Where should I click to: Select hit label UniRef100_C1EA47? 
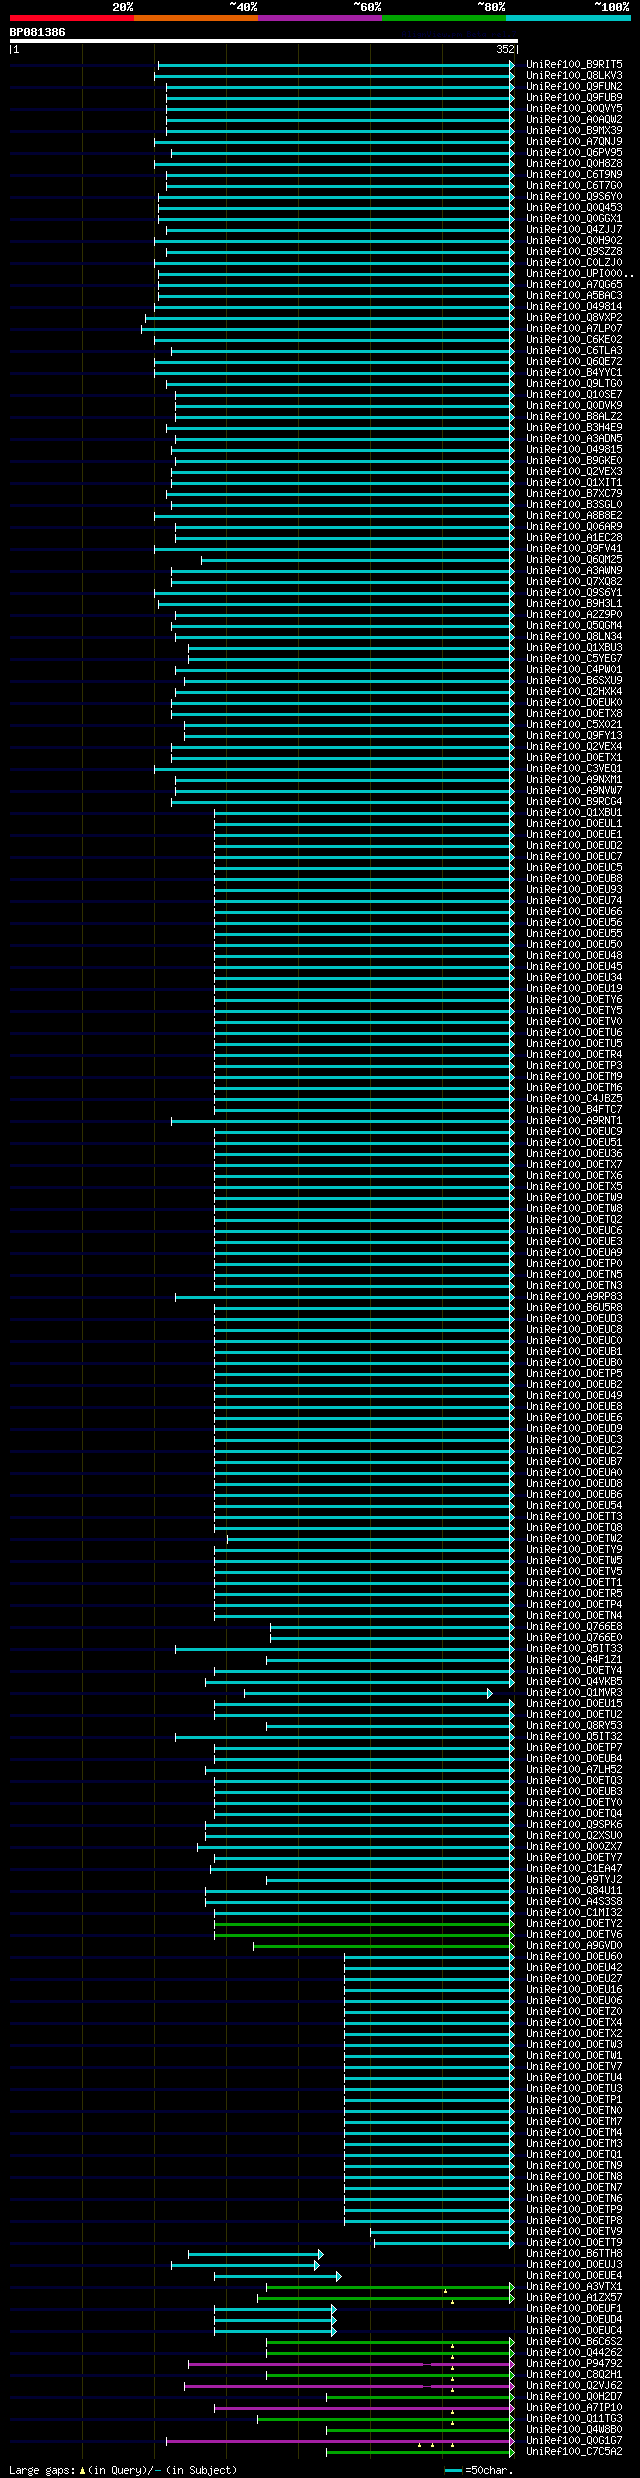coord(574,1868)
